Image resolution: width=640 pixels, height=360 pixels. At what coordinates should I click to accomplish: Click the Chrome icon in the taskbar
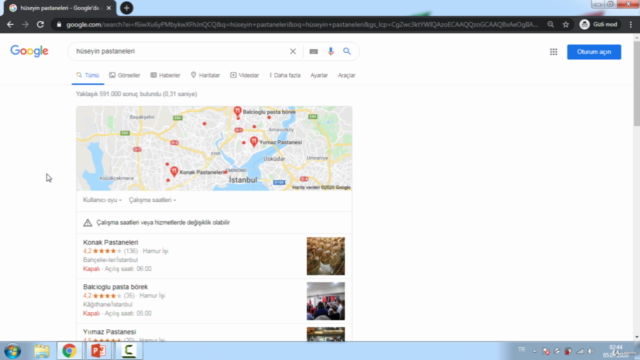(69, 351)
